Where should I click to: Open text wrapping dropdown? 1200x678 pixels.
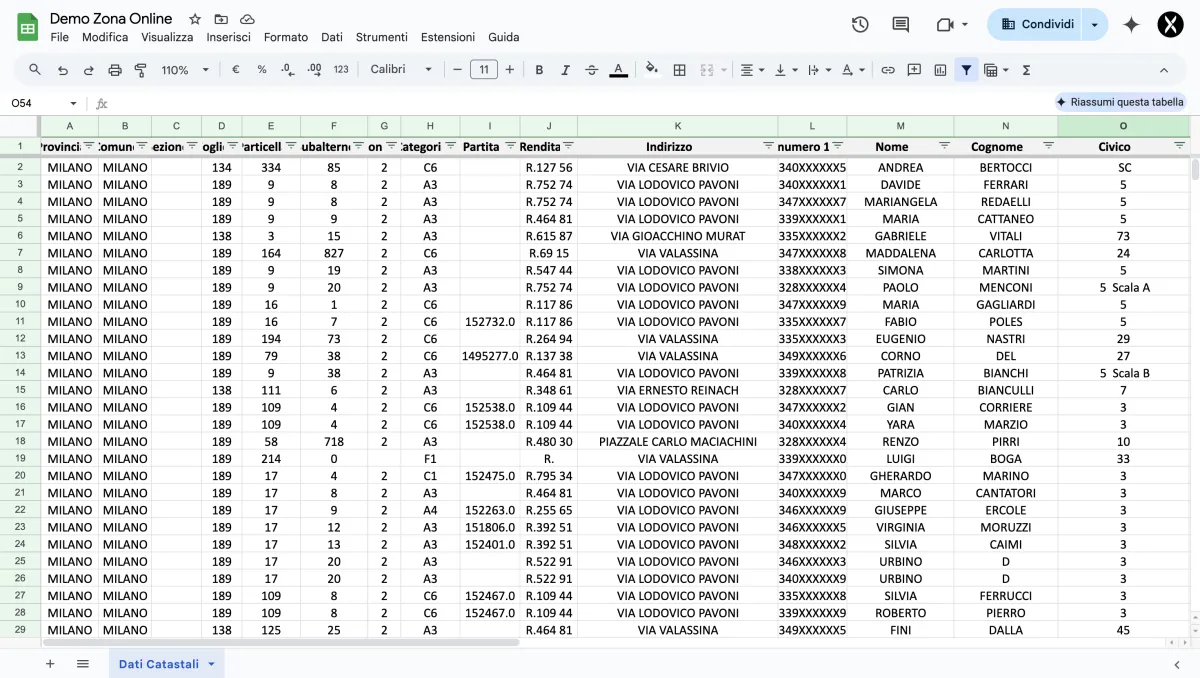[818, 70]
